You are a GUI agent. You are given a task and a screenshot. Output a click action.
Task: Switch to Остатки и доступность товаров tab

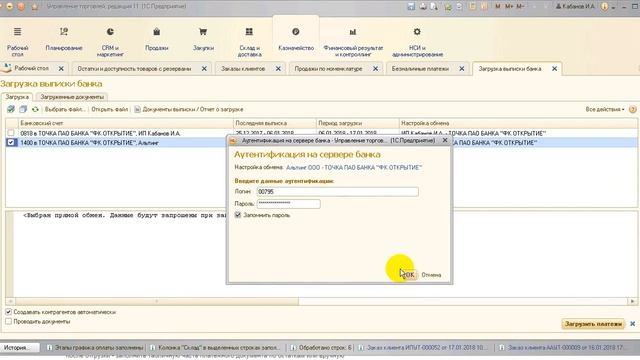[x=134, y=69]
